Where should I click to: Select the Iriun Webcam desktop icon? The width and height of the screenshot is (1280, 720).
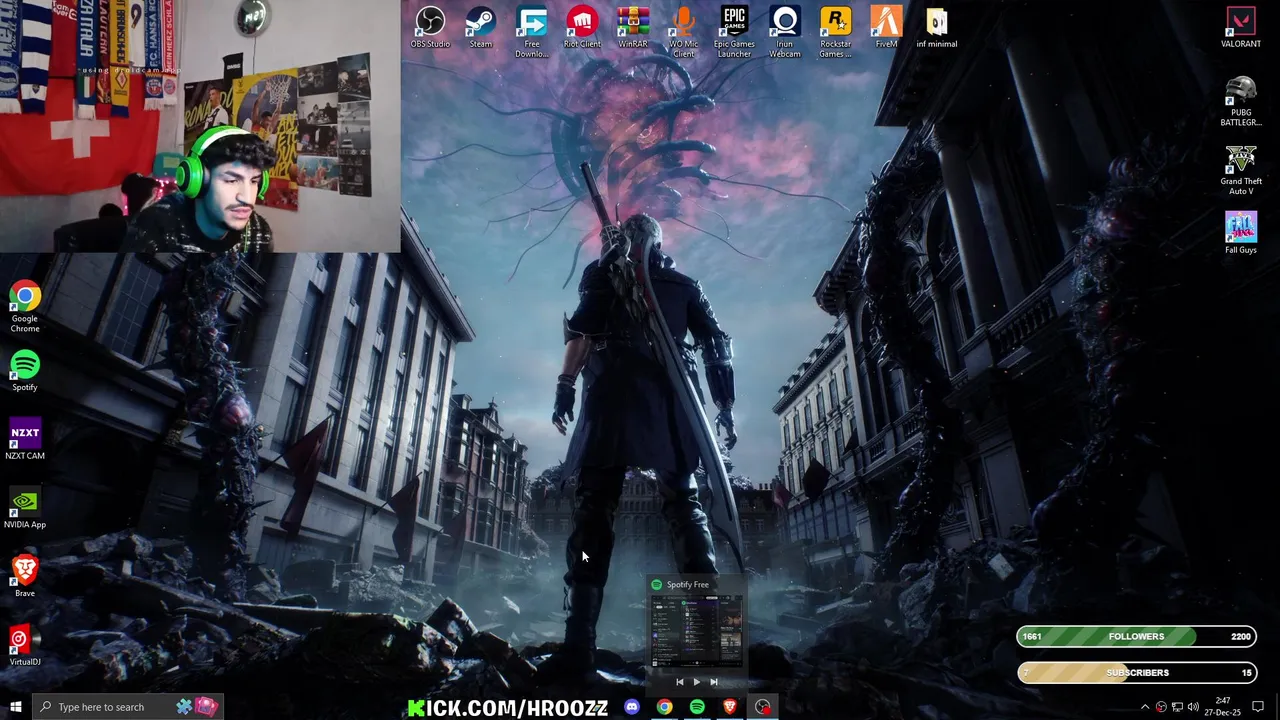[785, 32]
